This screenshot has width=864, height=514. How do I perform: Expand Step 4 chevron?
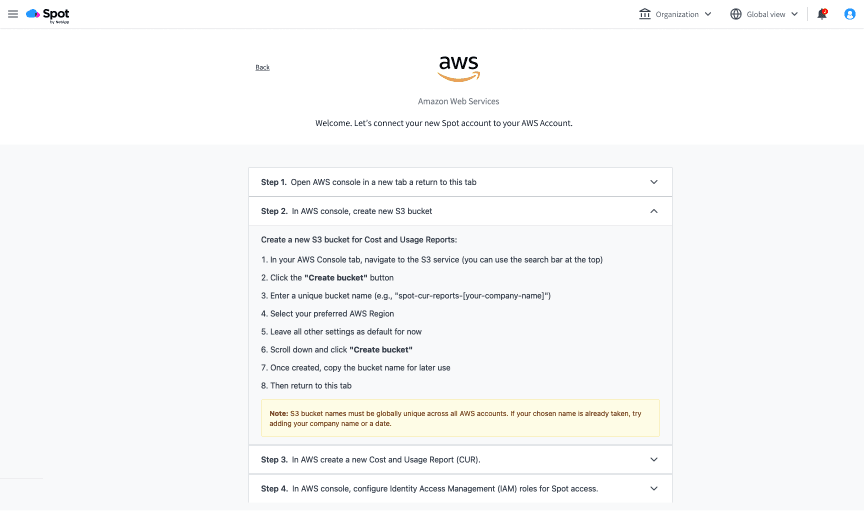[654, 489]
